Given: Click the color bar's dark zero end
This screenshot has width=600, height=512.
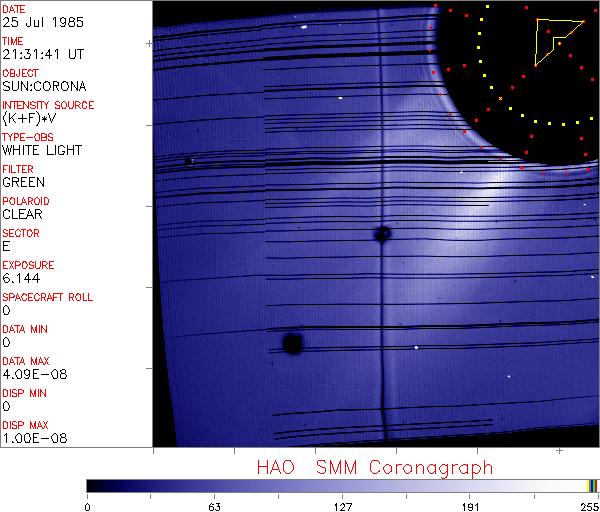Looking at the screenshot, I should pos(92,485).
